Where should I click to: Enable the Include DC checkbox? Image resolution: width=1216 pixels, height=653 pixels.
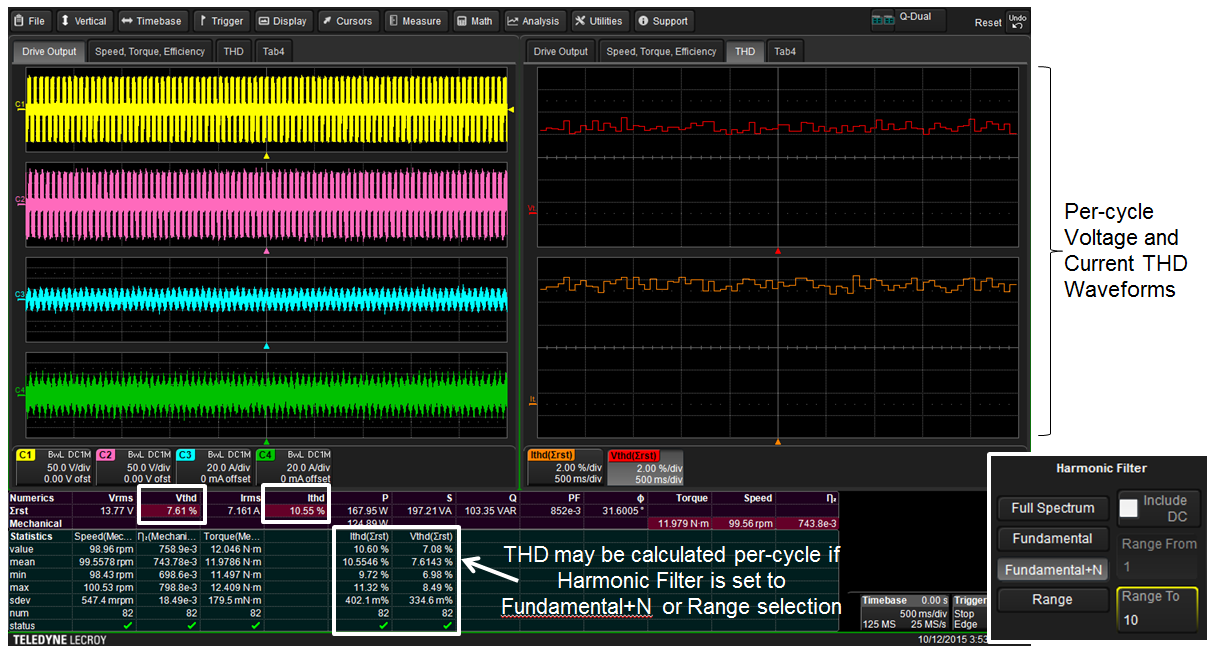tap(1129, 507)
